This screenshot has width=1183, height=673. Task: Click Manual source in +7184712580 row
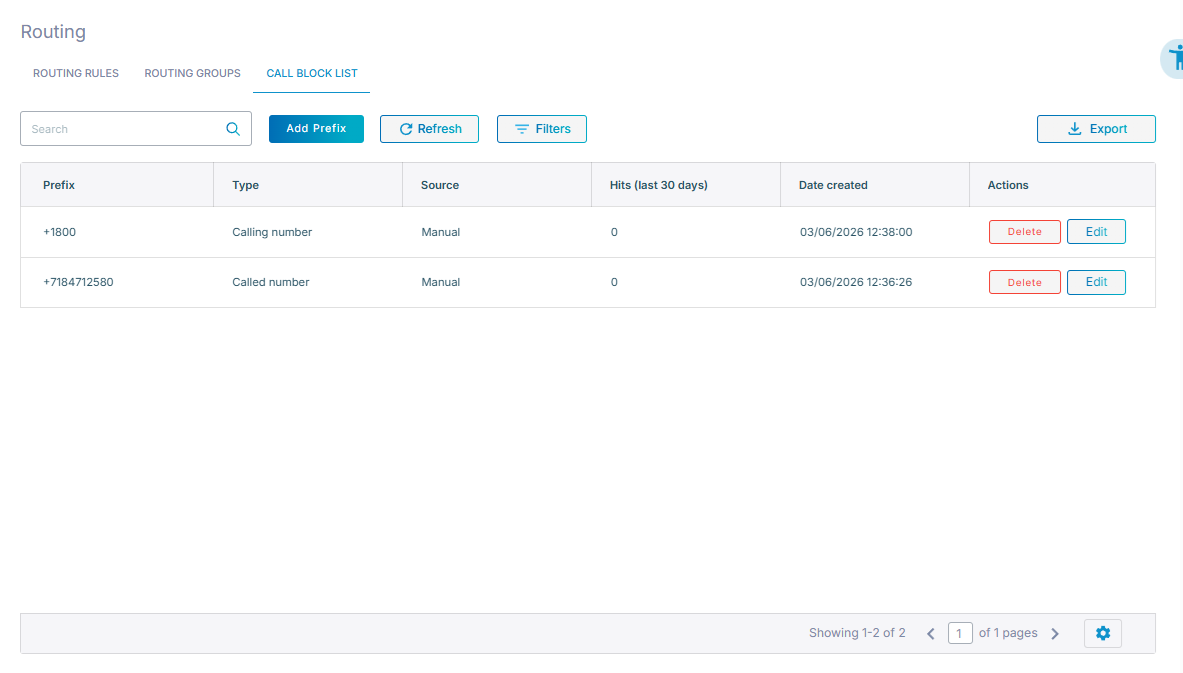click(441, 282)
